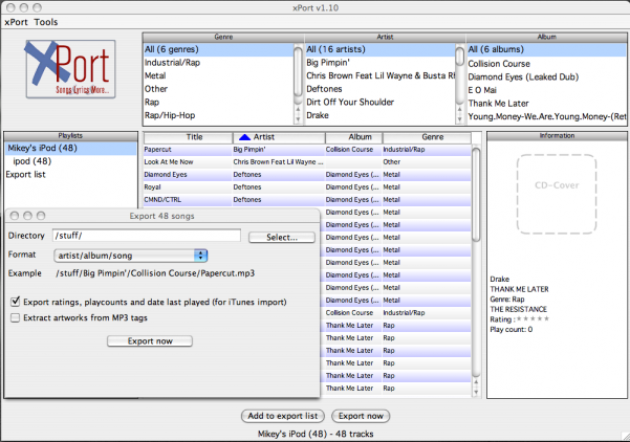Select Chris Brown Feat Lil Wayne artist
The width and height of the screenshot is (630, 442).
(x=380, y=76)
